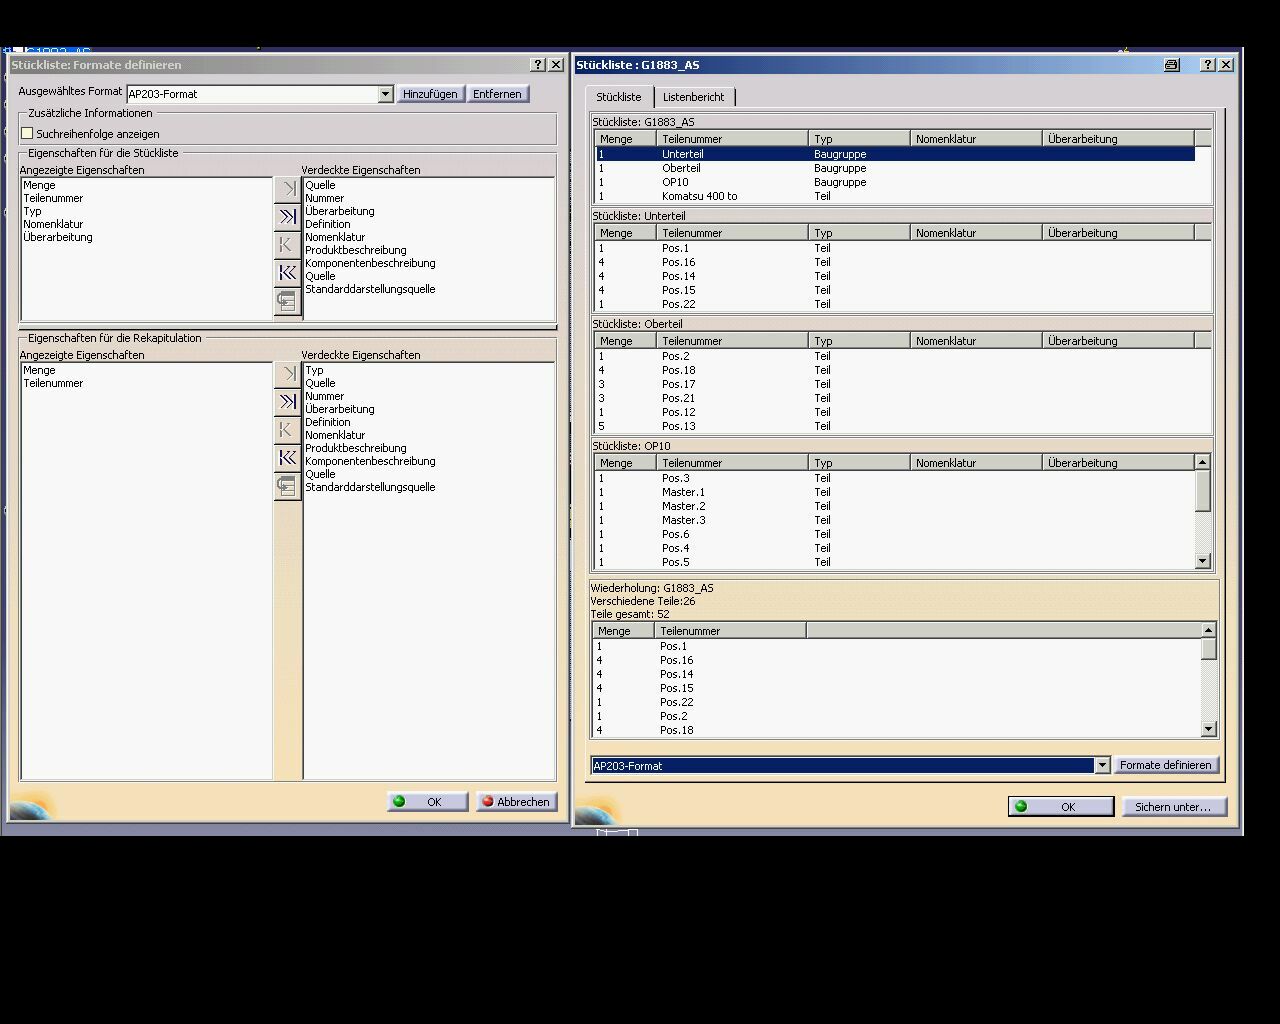Click Überarbeitung column header in Unterteil table
Viewport: 1280px width, 1024px height.
pos(1118,233)
